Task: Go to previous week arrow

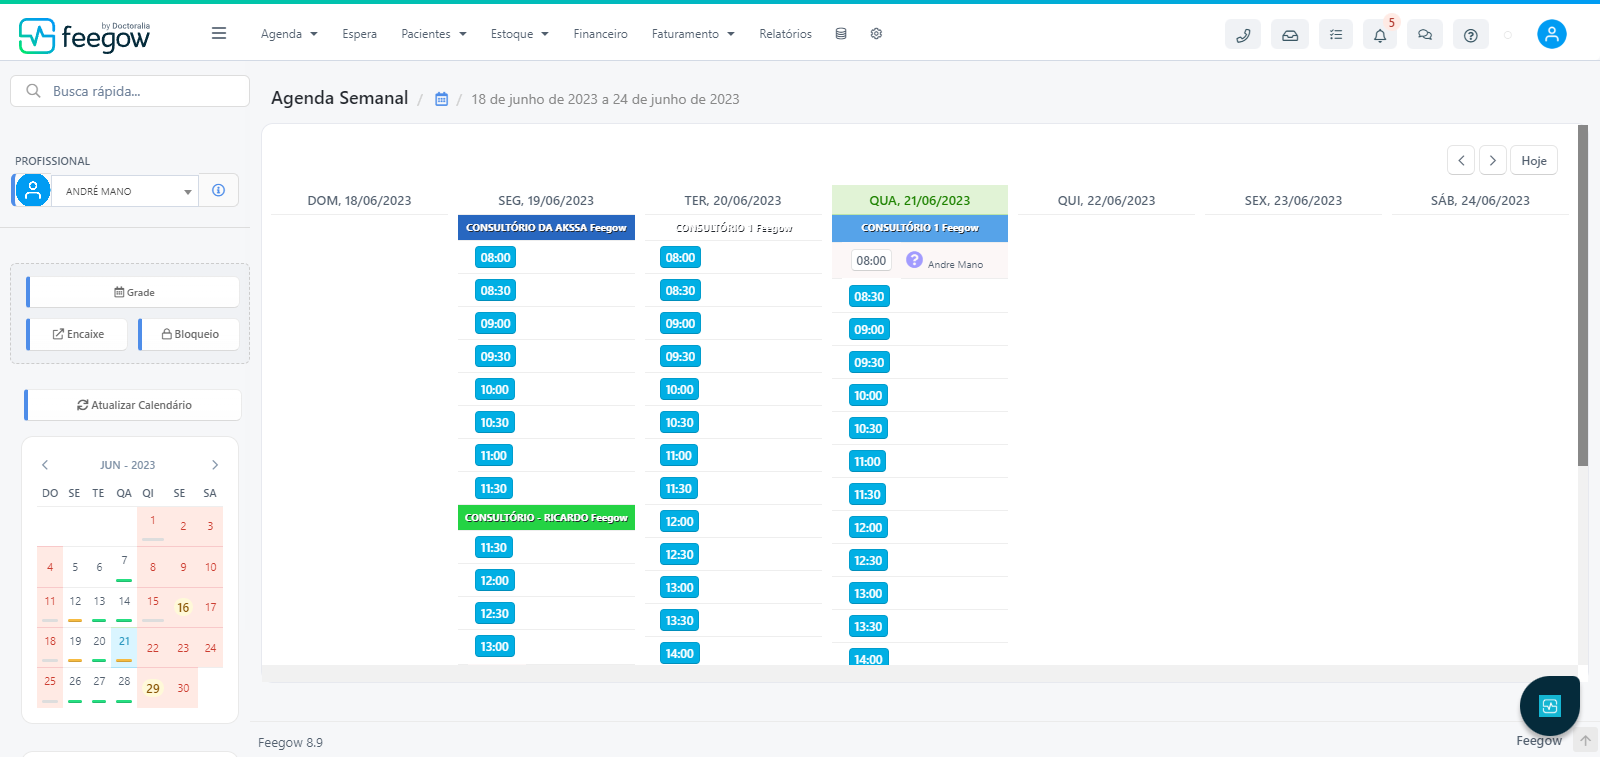Action: (x=1461, y=160)
